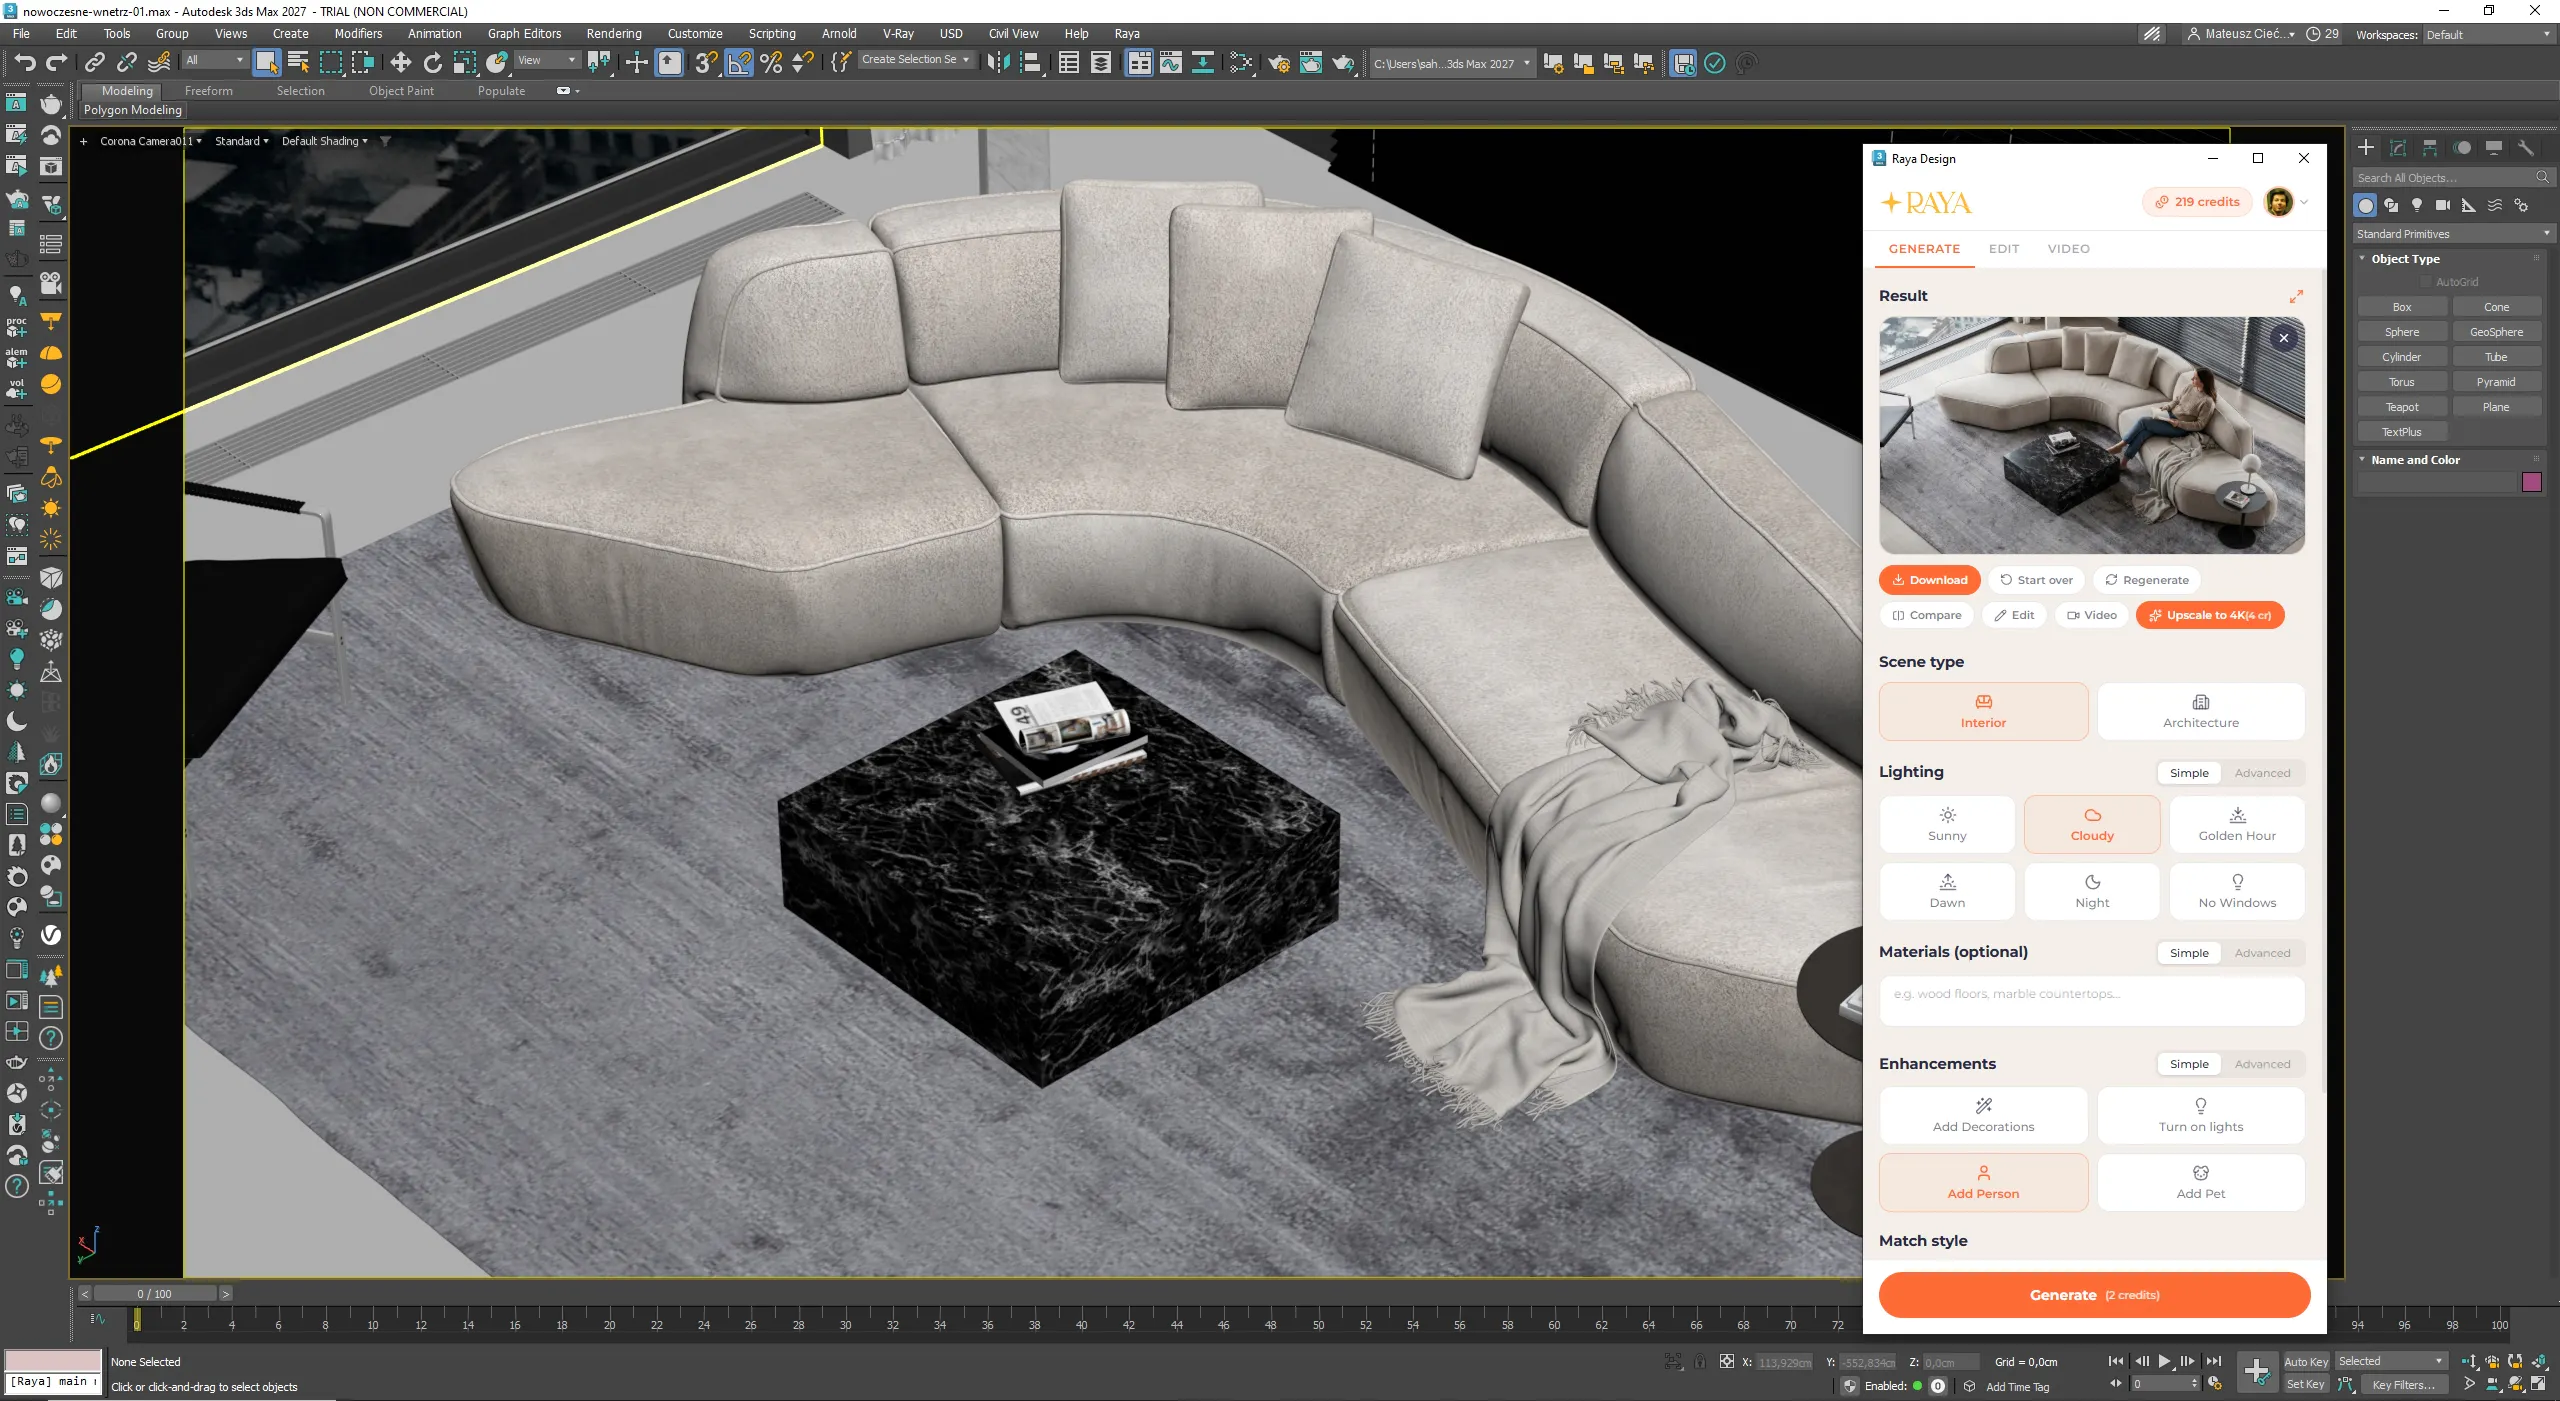Expand the Raya result preview to fullscreen

pos(2296,296)
